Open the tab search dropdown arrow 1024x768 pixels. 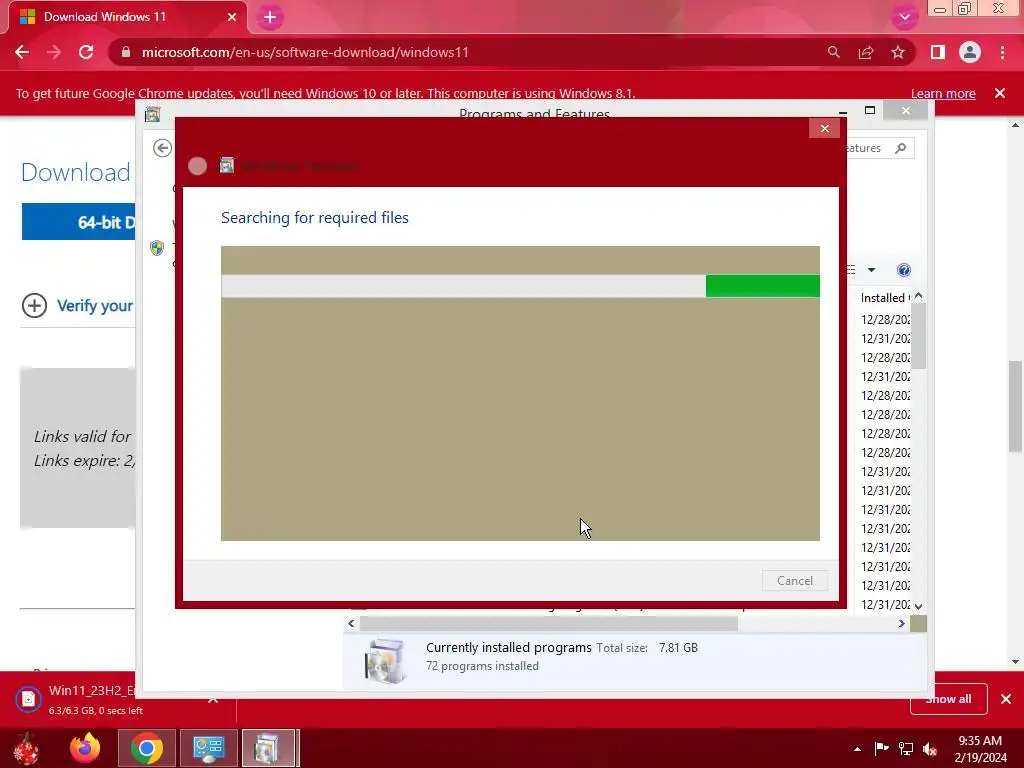pos(904,18)
